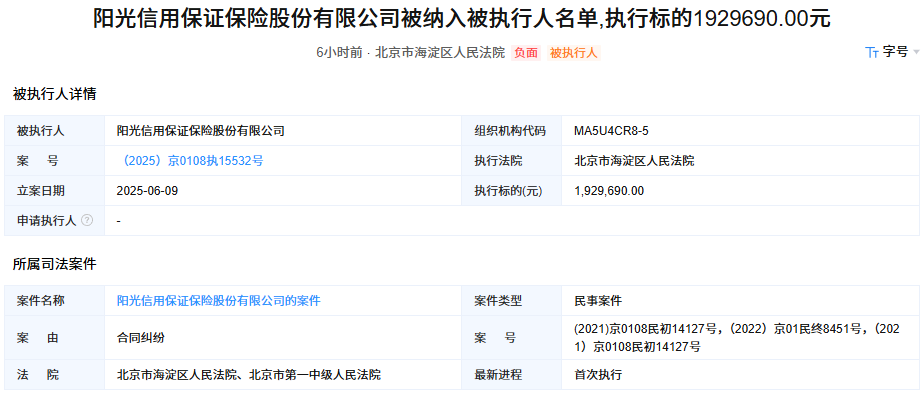Image resolution: width=924 pixels, height=394 pixels.
Task: Select company name 阳光信用保证保险股份有限公司 in table
Action: click(201, 131)
